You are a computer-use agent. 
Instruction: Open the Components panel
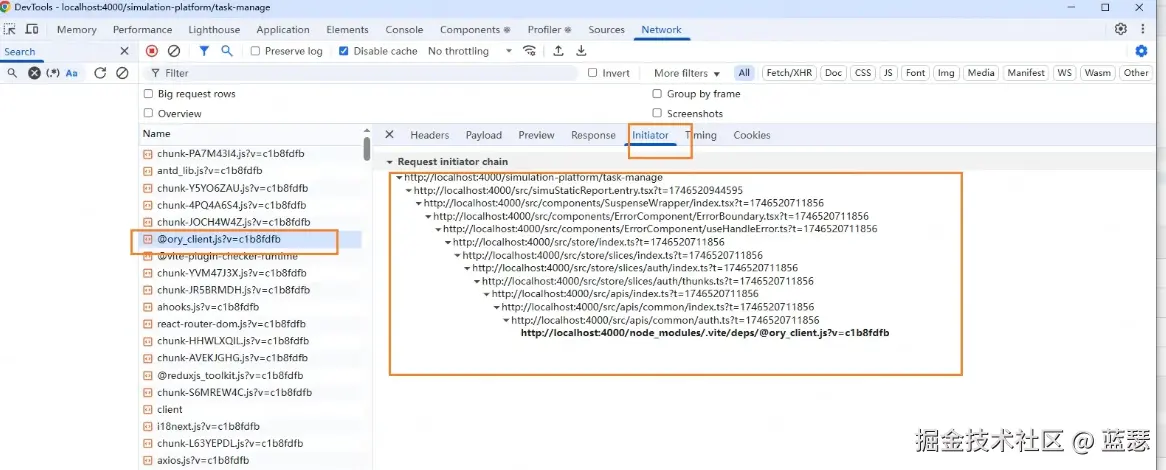tap(475, 30)
